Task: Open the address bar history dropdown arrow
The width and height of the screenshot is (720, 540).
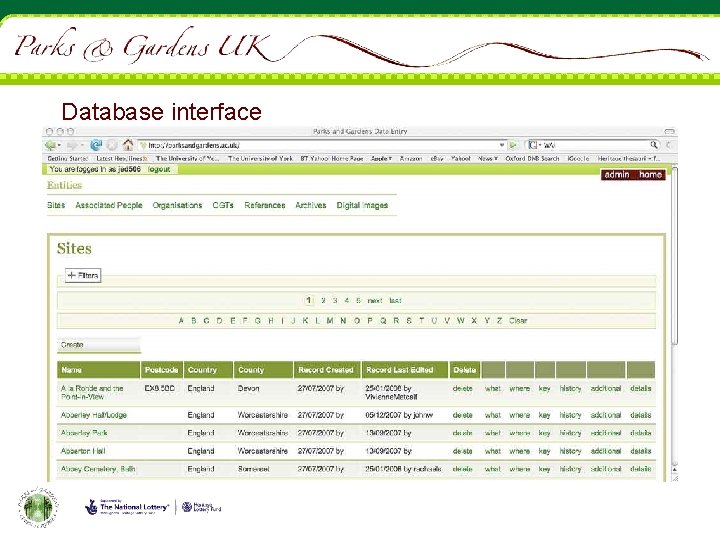Action: tap(502, 145)
